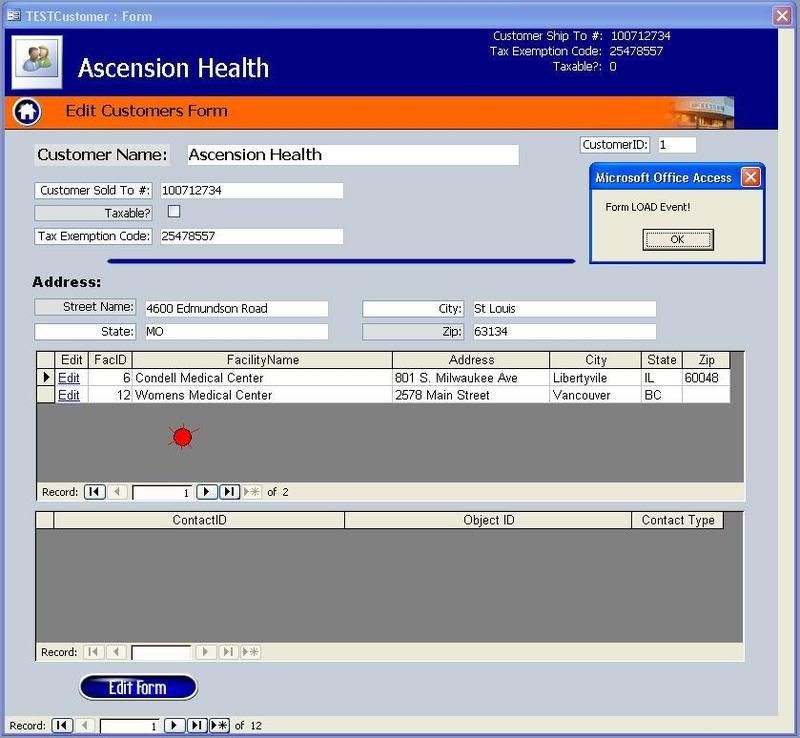Click the Address column header in facility grid

pyautogui.click(x=471, y=360)
